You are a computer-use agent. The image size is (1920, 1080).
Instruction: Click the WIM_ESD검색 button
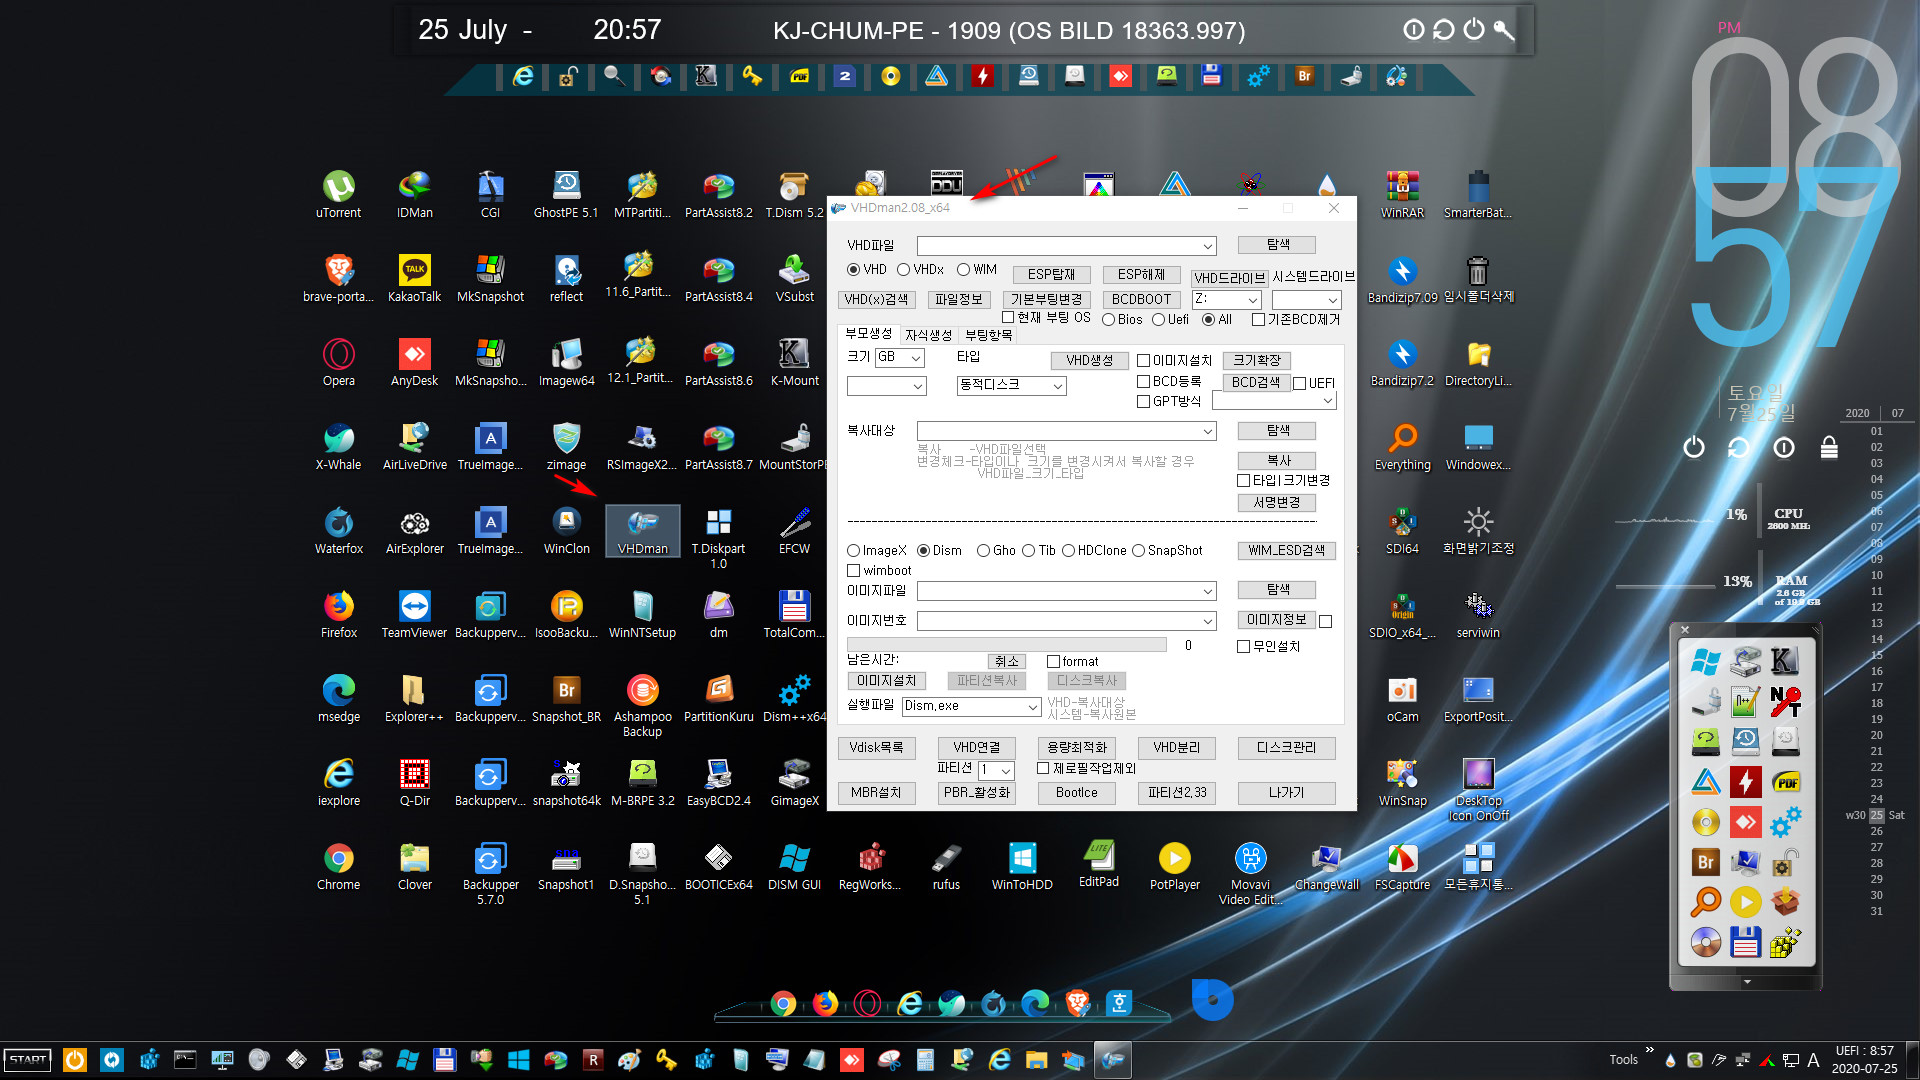pyautogui.click(x=1286, y=551)
